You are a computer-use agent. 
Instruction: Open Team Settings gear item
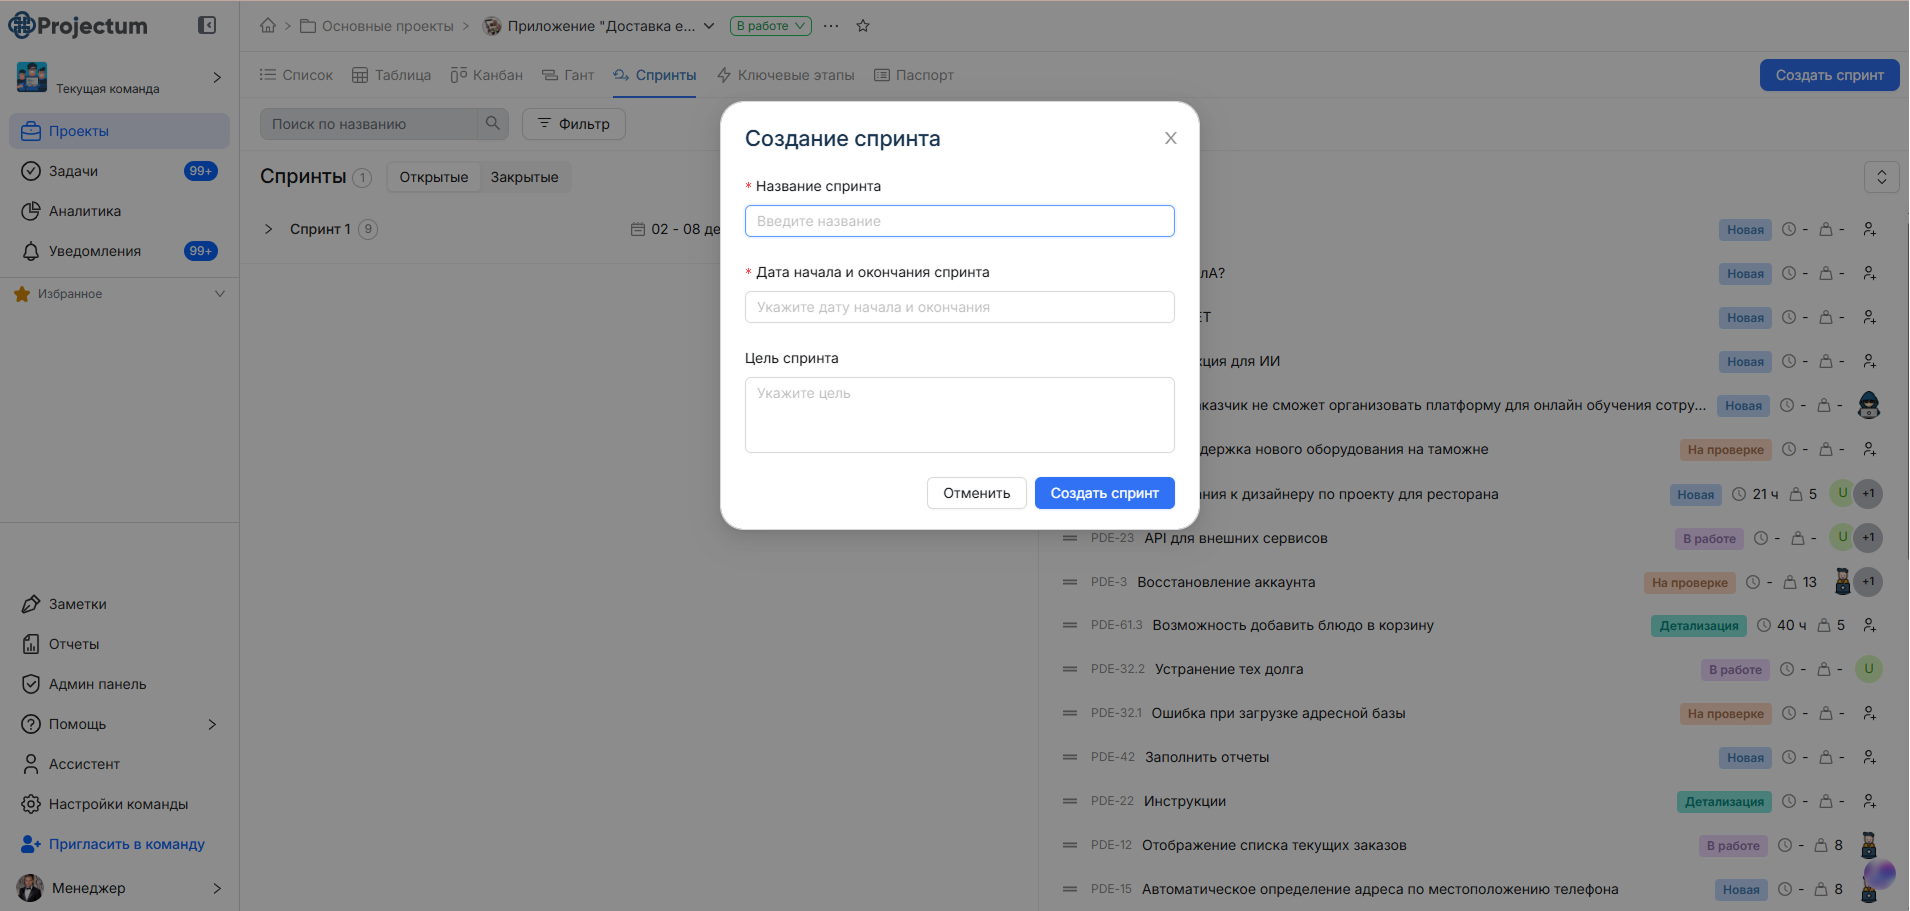coord(118,804)
